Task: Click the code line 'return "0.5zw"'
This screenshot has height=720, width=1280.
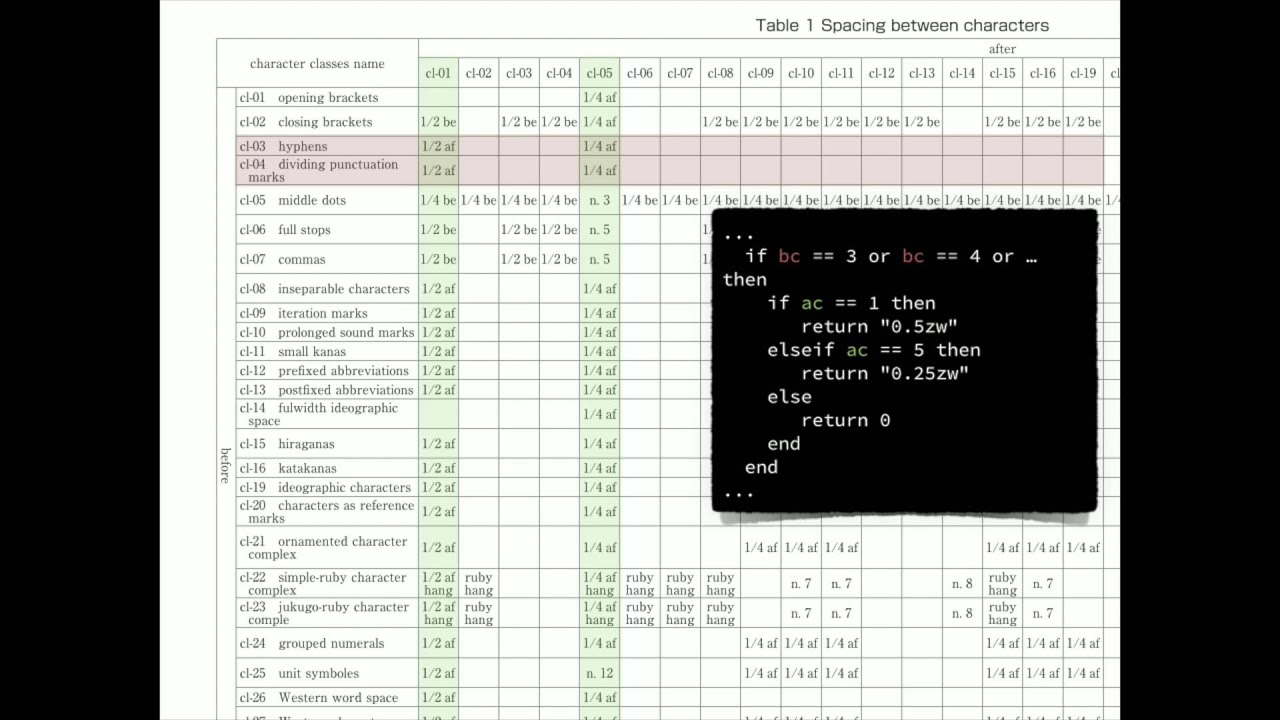Action: [879, 326]
